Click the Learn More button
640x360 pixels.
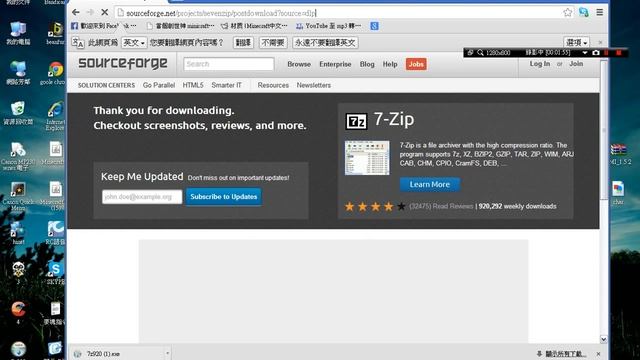pyautogui.click(x=430, y=184)
